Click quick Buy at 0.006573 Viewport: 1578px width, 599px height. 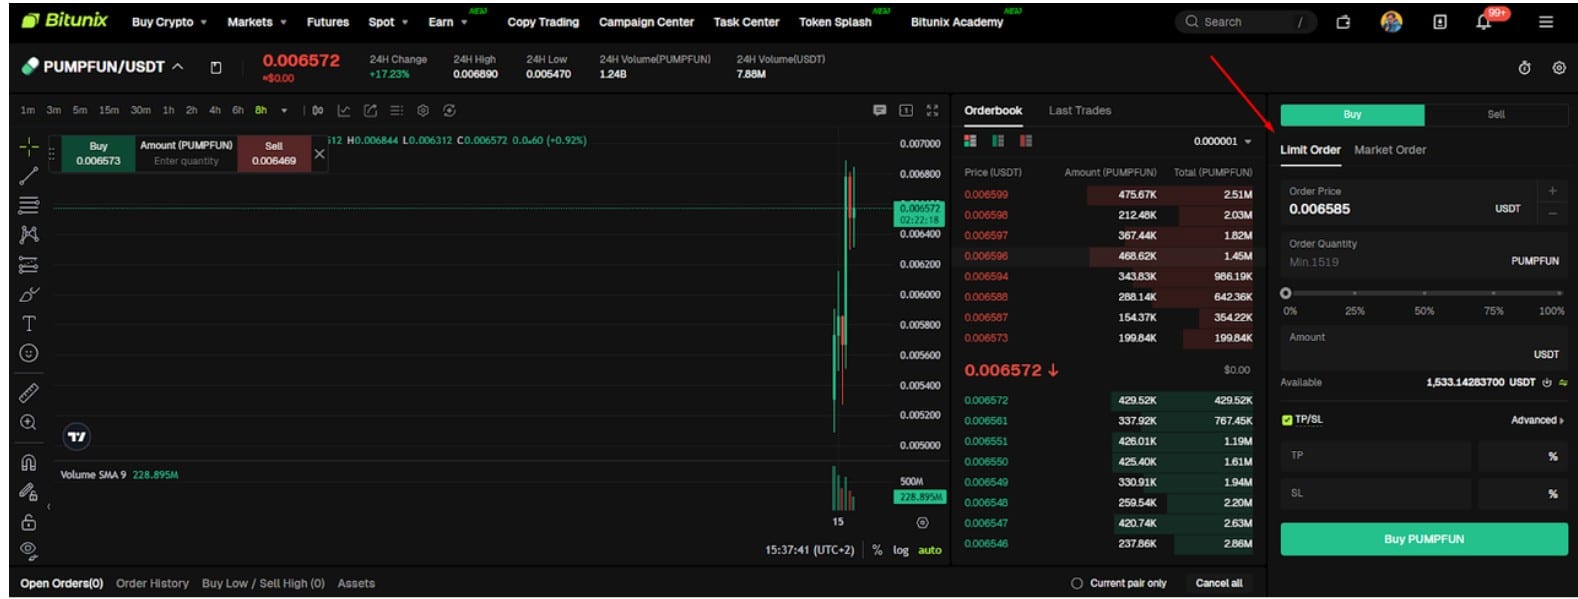98,153
